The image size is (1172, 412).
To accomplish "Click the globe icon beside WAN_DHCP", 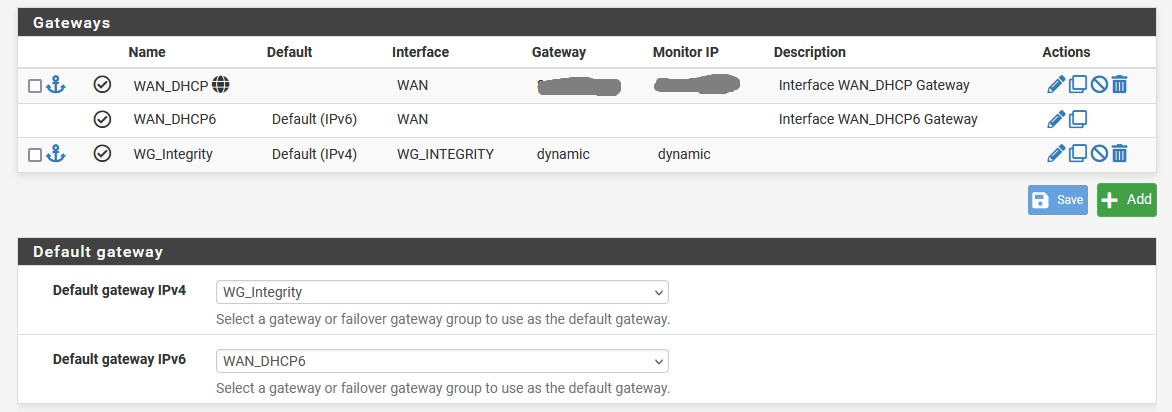I will tap(221, 85).
